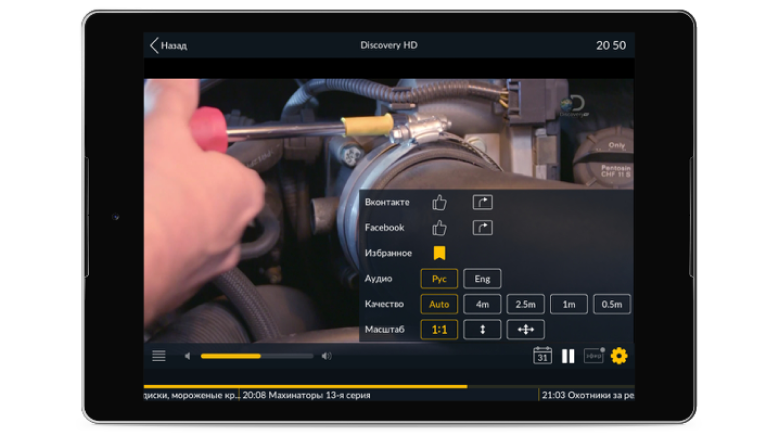Set quality to 4m
Viewport: 778px width, 438px height.
pyautogui.click(x=482, y=304)
